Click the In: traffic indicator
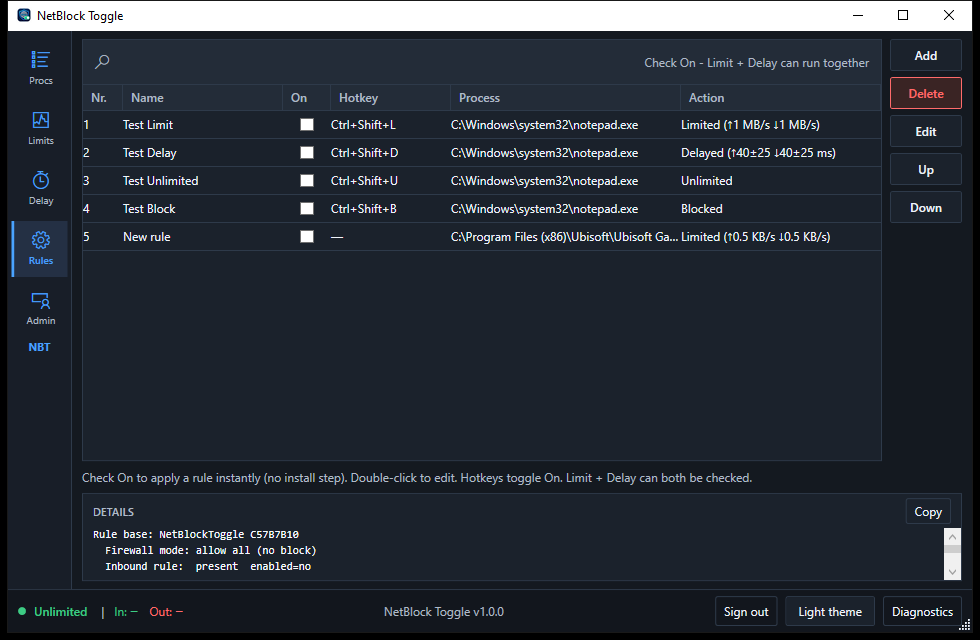This screenshot has height=640, width=980. click(126, 611)
